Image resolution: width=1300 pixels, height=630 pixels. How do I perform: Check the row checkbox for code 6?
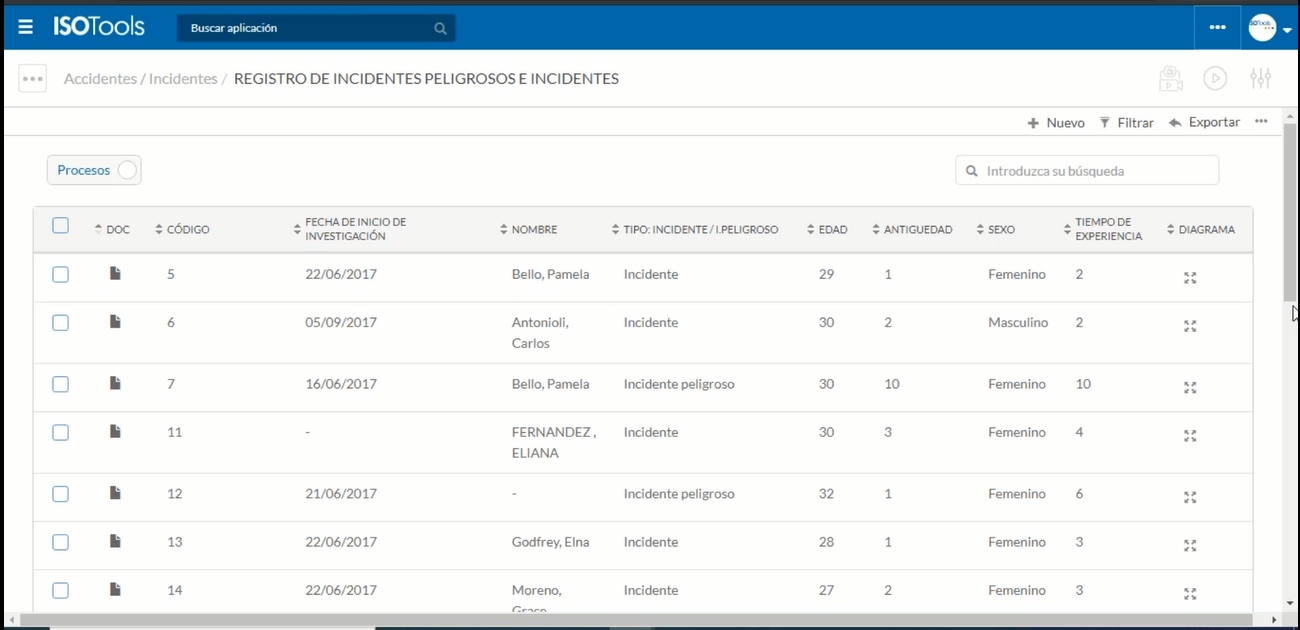tap(61, 323)
